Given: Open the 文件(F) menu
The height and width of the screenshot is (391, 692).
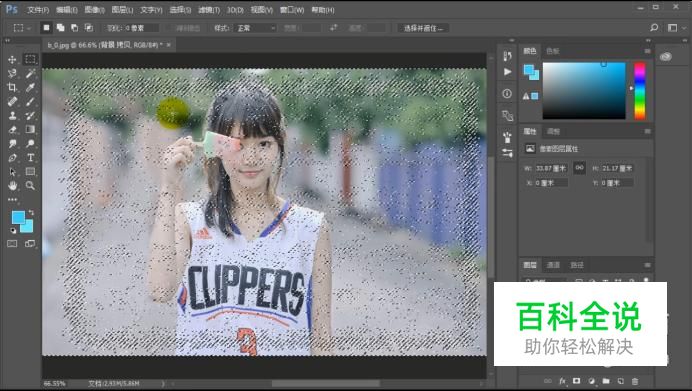Looking at the screenshot, I should tap(38, 10).
